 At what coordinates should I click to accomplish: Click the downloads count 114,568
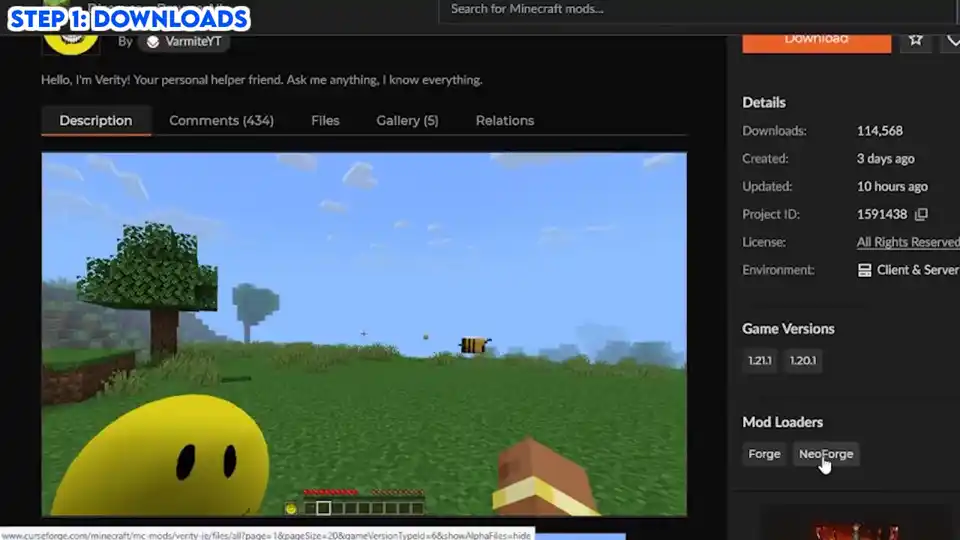(x=880, y=131)
